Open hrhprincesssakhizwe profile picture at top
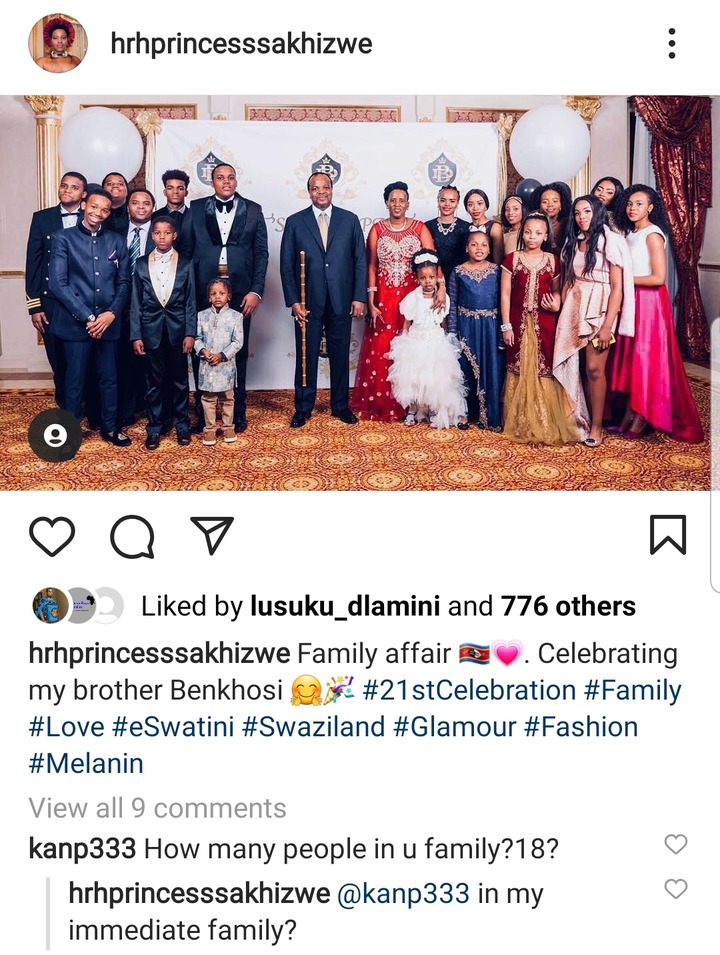The height and width of the screenshot is (955, 720). click(58, 44)
